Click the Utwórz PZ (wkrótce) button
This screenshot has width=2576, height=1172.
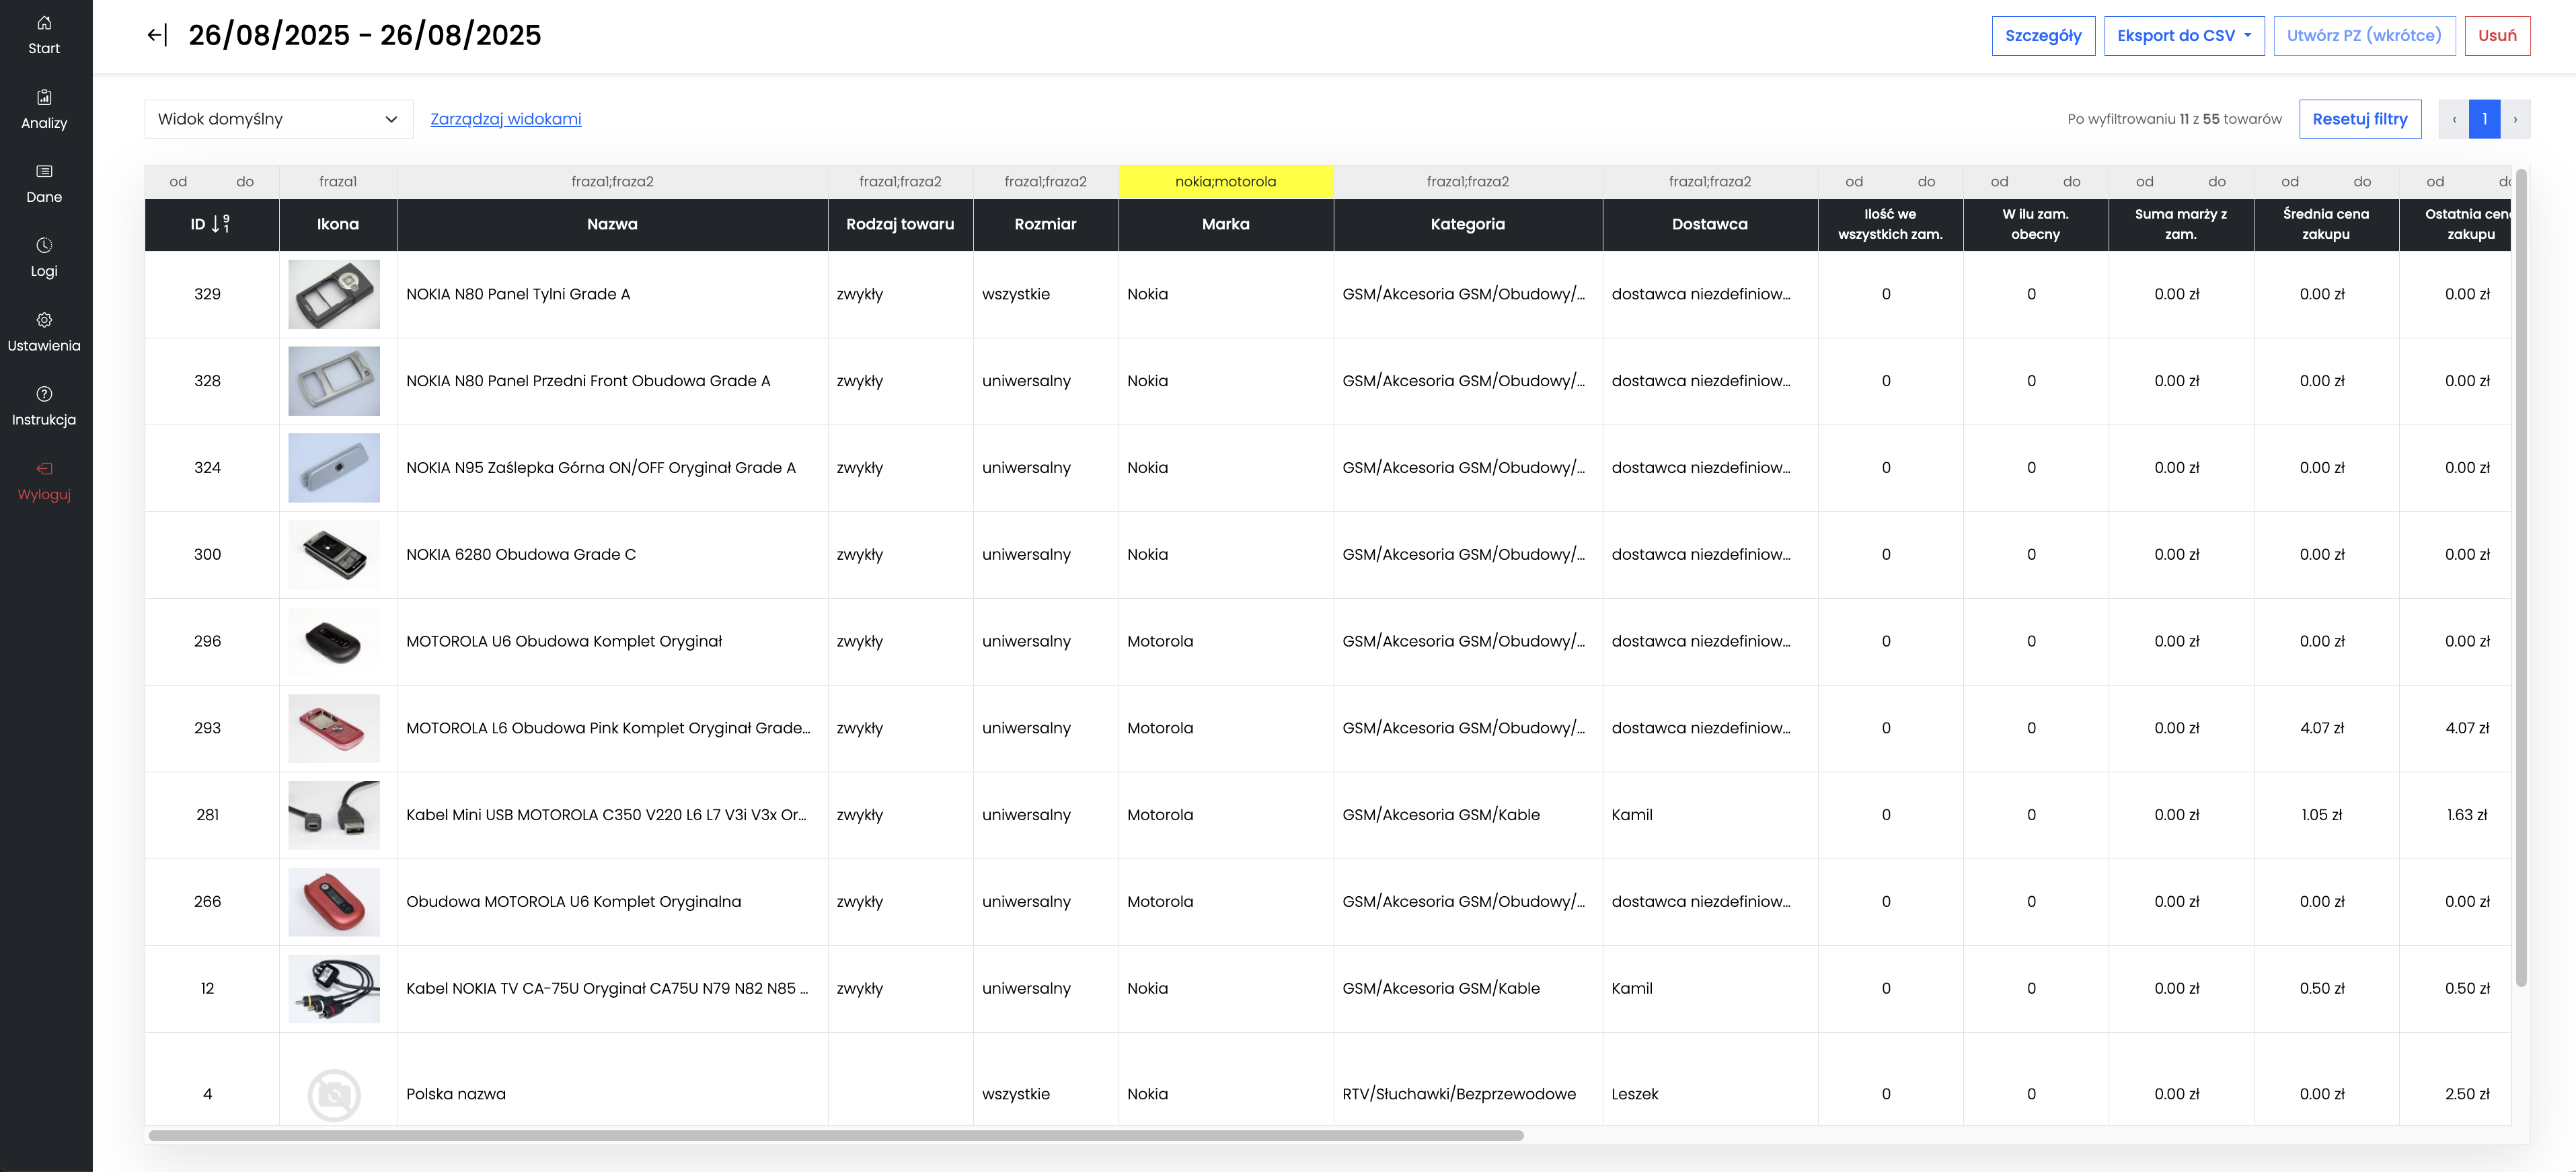(2364, 36)
